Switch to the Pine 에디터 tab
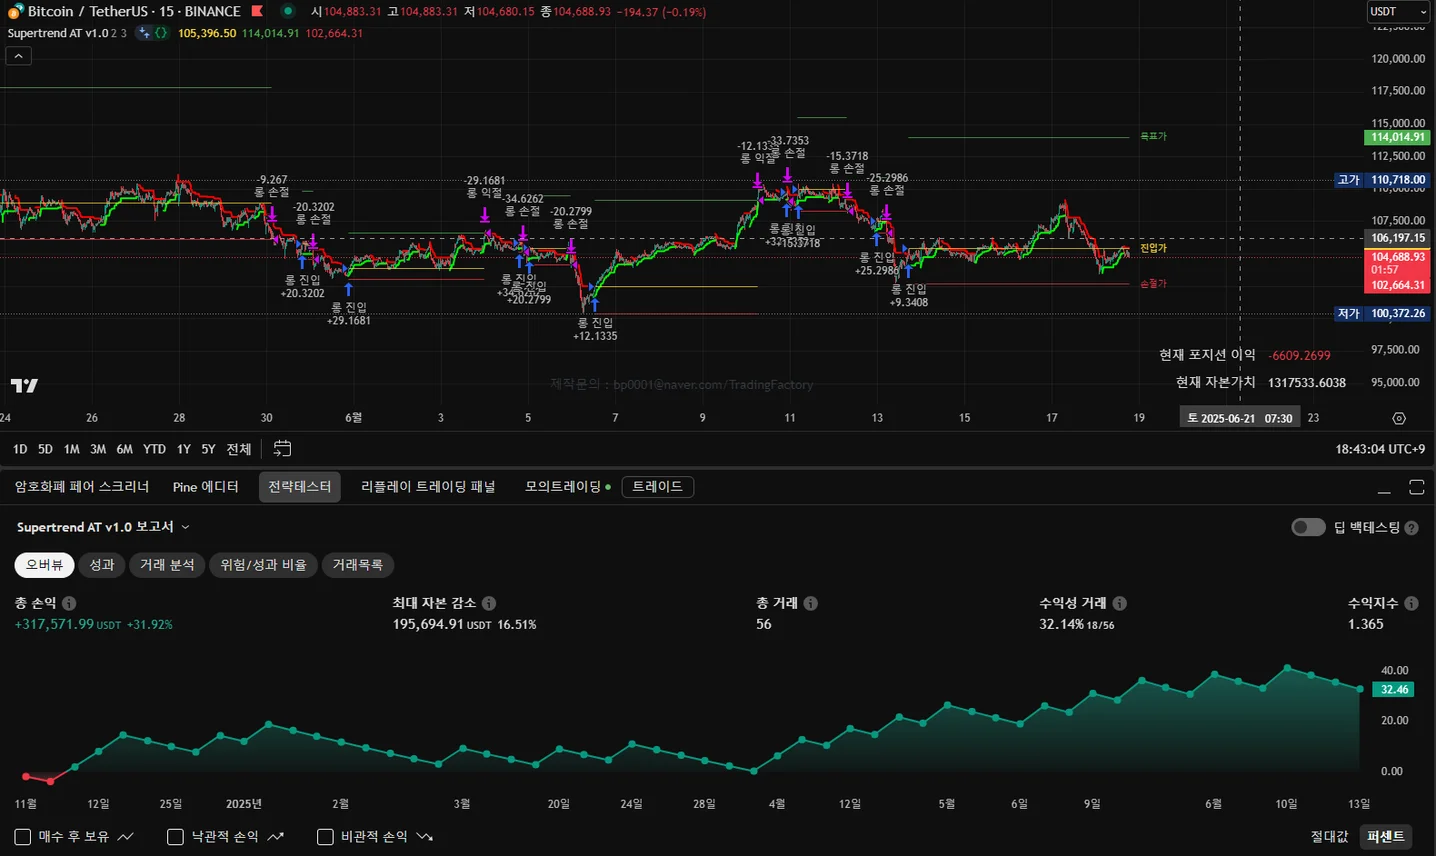Viewport: 1436px width, 856px height. 205,487
